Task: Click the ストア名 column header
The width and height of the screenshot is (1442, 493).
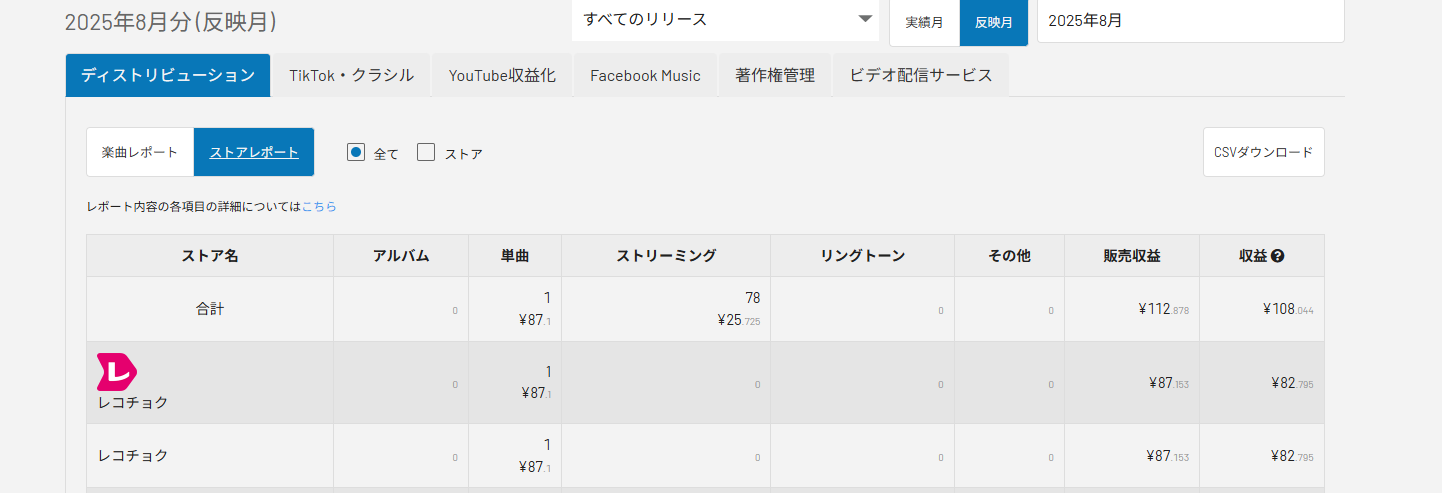Action: pos(210,256)
